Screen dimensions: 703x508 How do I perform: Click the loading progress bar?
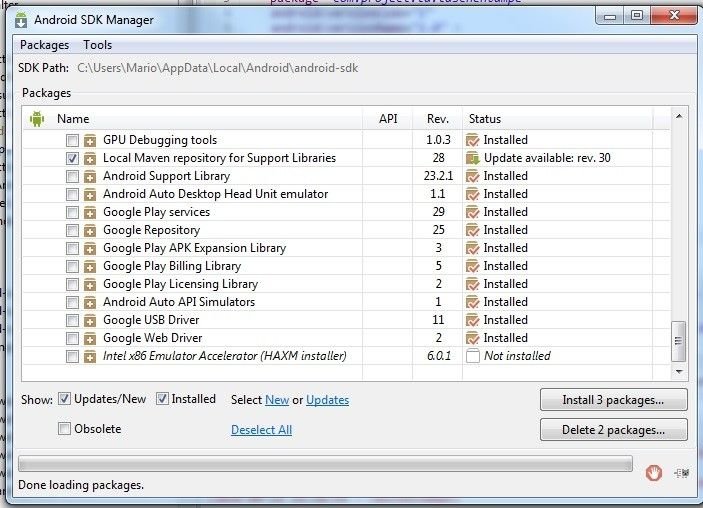pyautogui.click(x=325, y=464)
